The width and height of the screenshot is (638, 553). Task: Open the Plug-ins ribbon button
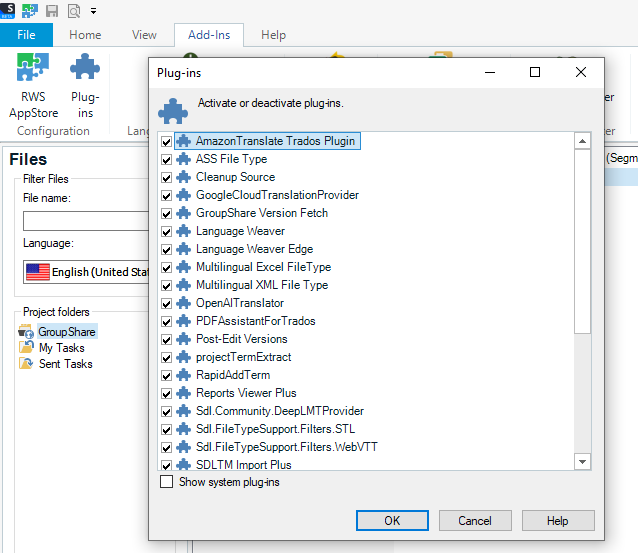(85, 85)
